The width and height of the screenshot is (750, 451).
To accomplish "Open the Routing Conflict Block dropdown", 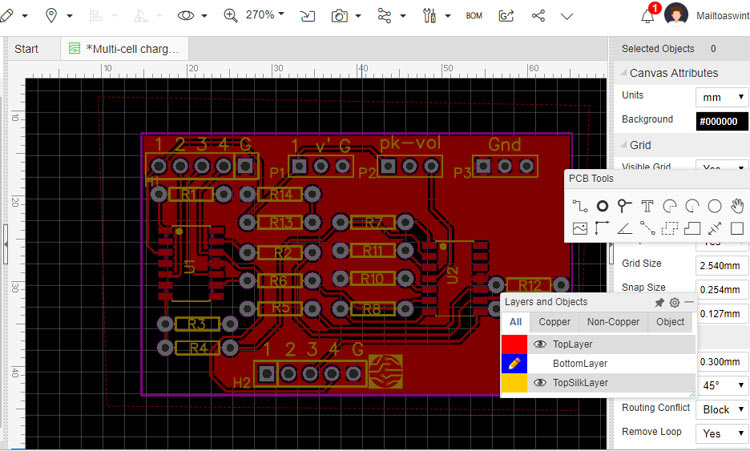I will 722,409.
